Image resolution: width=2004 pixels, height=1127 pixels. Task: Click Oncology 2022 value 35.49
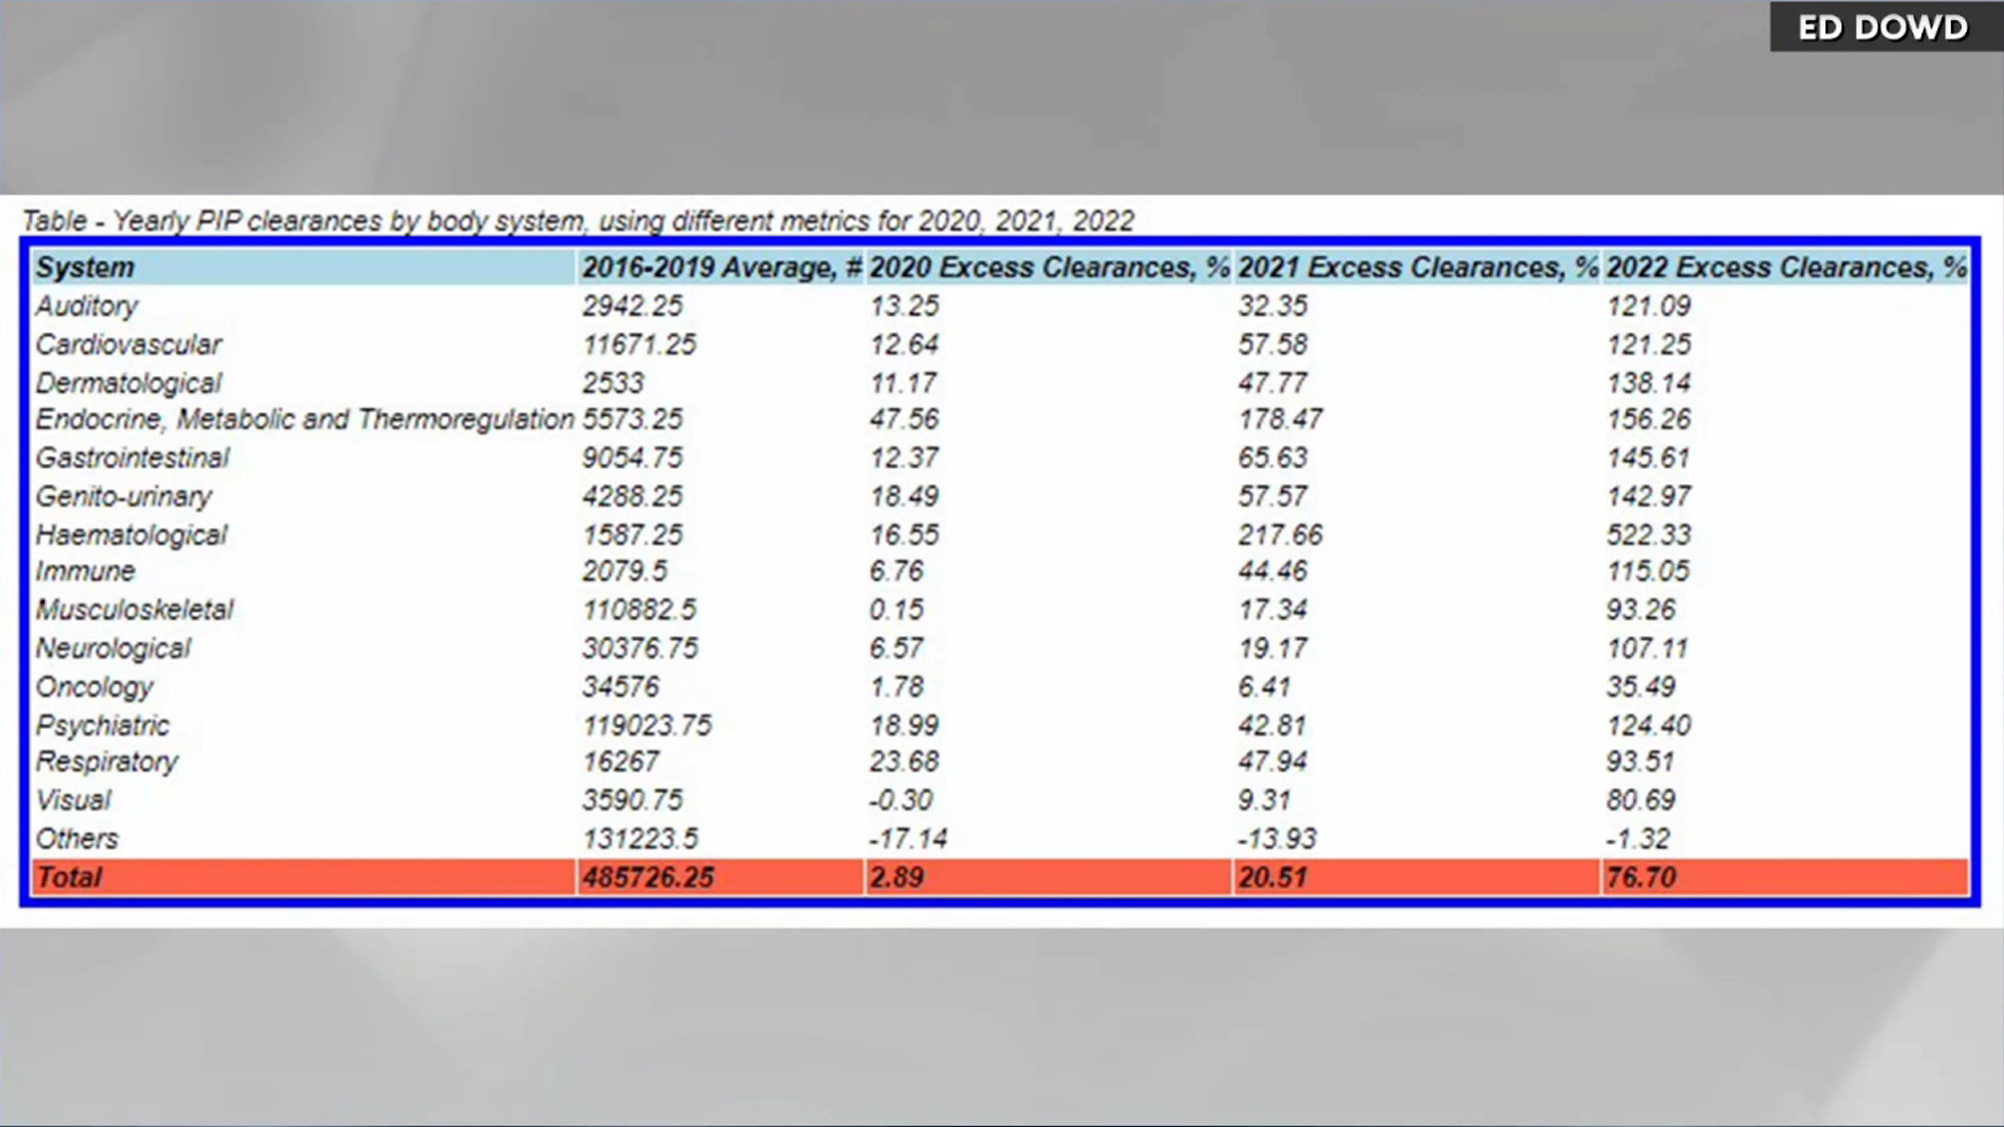point(1641,687)
